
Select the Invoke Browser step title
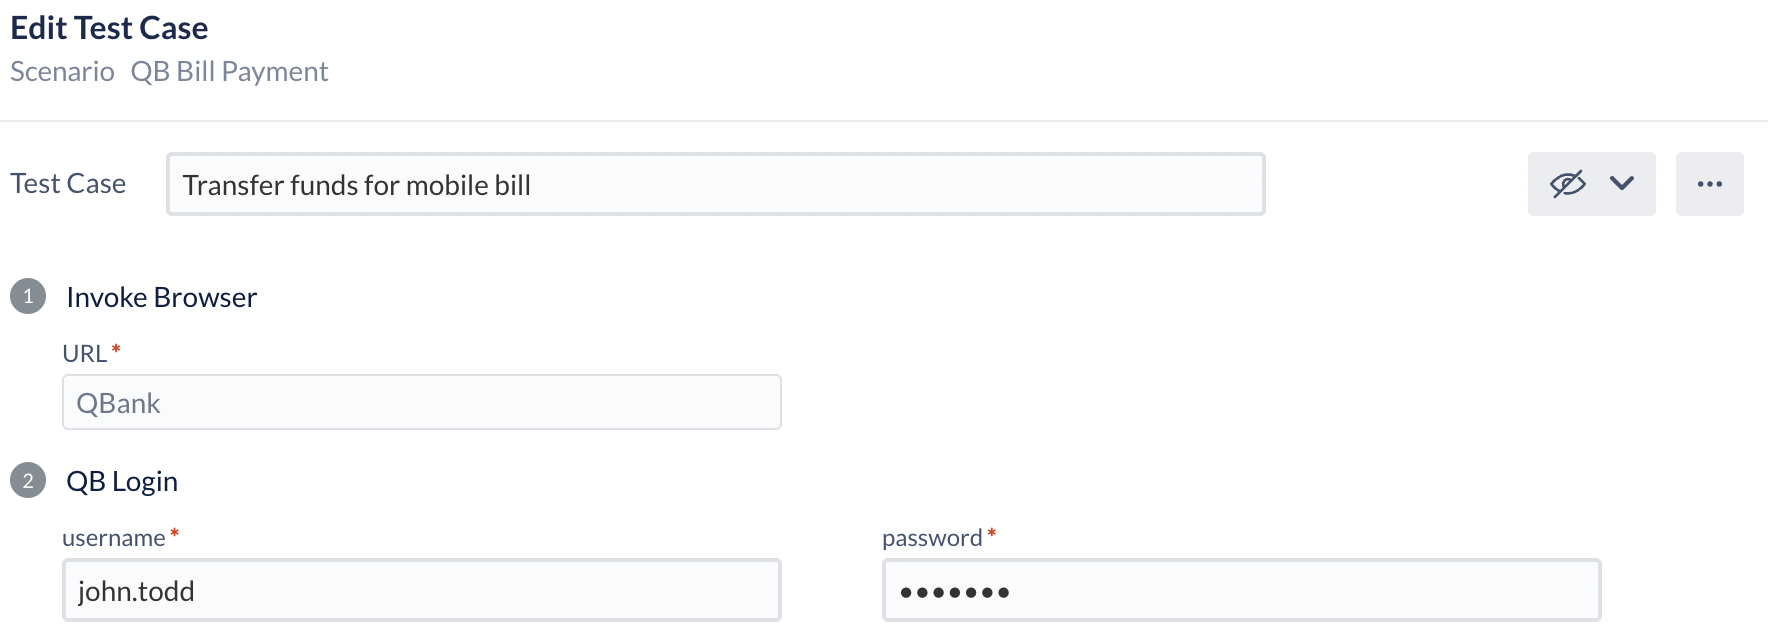161,298
